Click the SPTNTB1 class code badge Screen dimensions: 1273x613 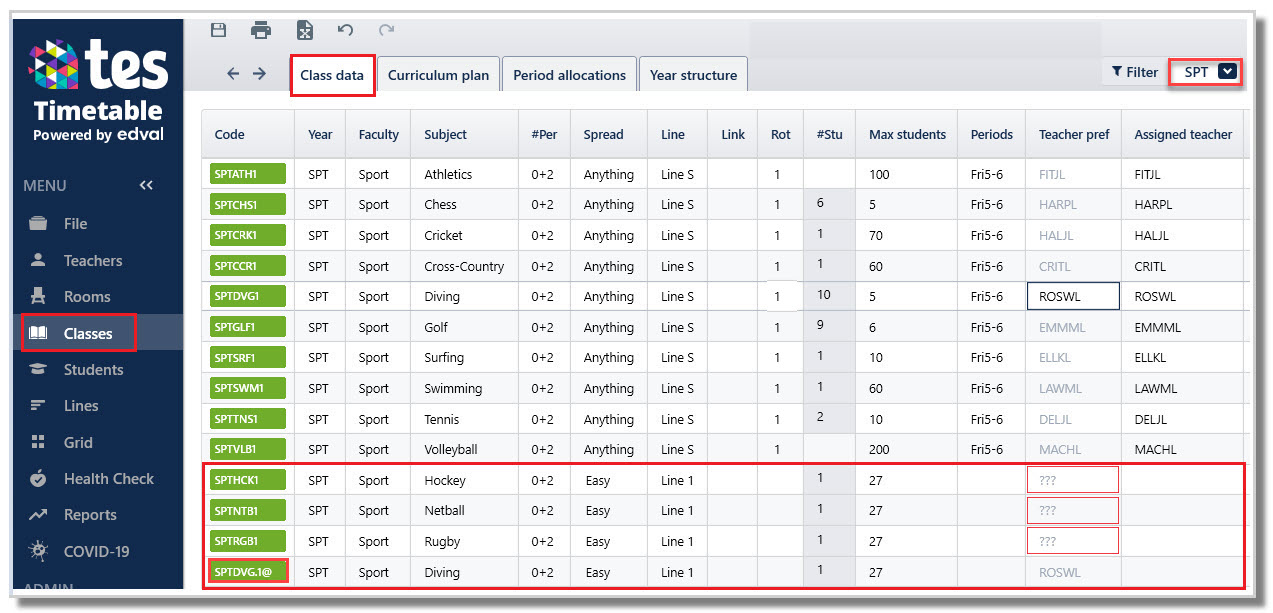[248, 510]
